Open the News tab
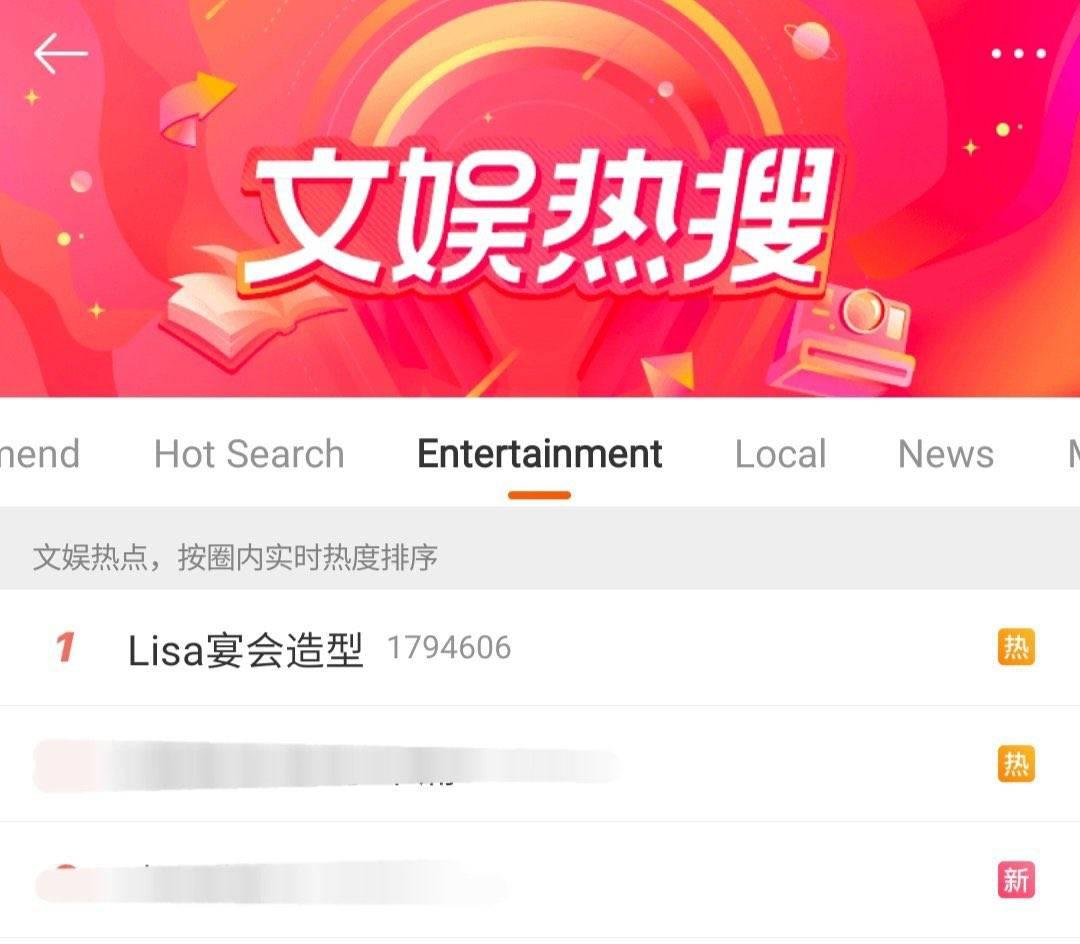 click(946, 454)
